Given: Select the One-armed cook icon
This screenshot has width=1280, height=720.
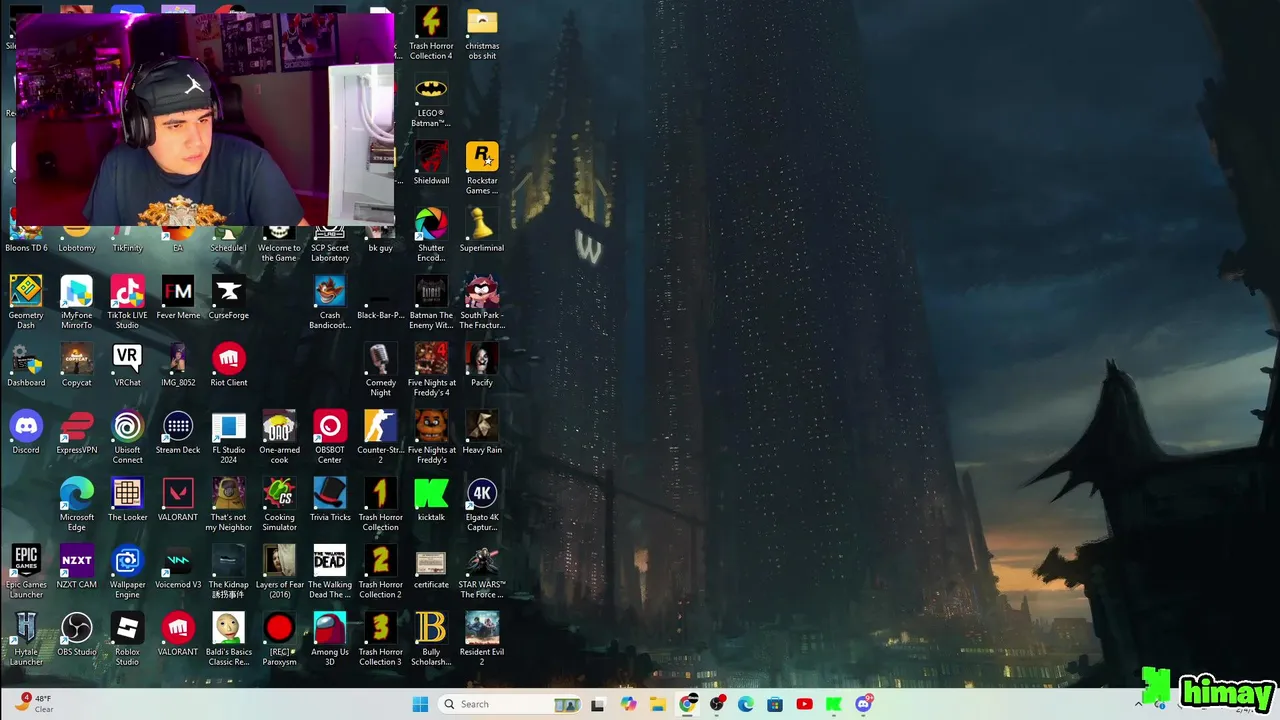Looking at the screenshot, I should tap(279, 436).
